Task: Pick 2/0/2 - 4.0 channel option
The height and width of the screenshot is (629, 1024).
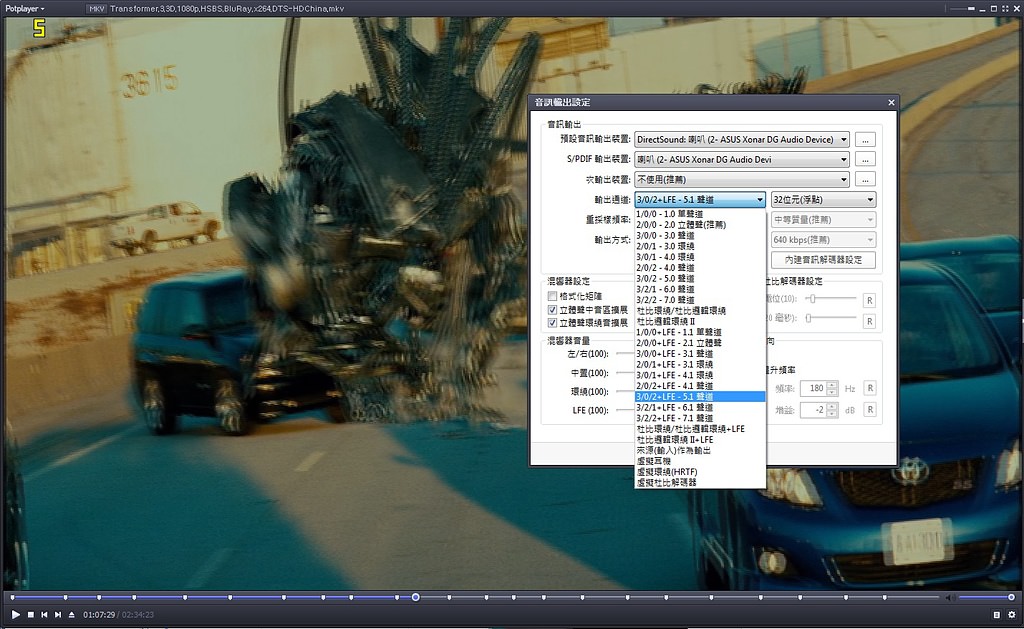Action: point(699,268)
